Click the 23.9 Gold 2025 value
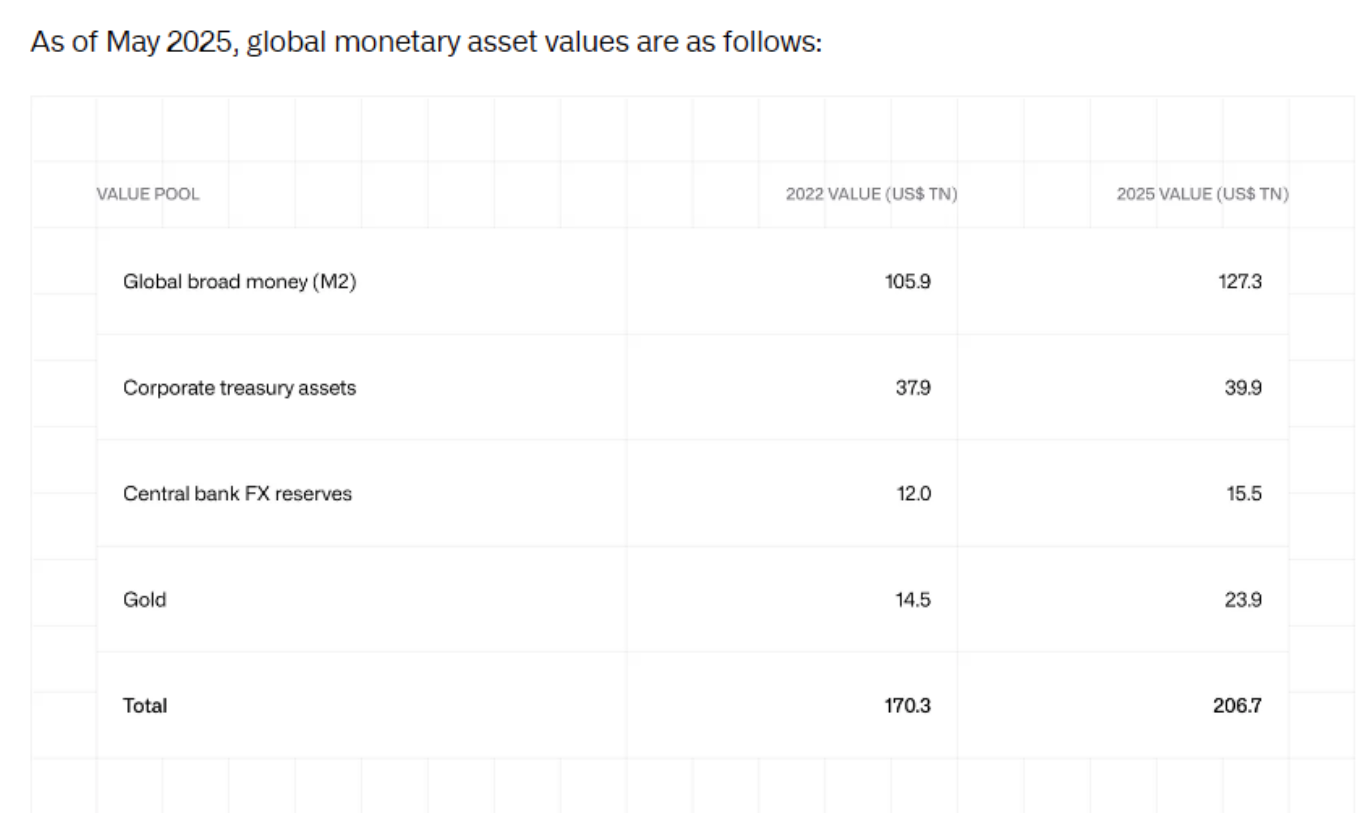This screenshot has height=816, width=1356. coord(1243,600)
